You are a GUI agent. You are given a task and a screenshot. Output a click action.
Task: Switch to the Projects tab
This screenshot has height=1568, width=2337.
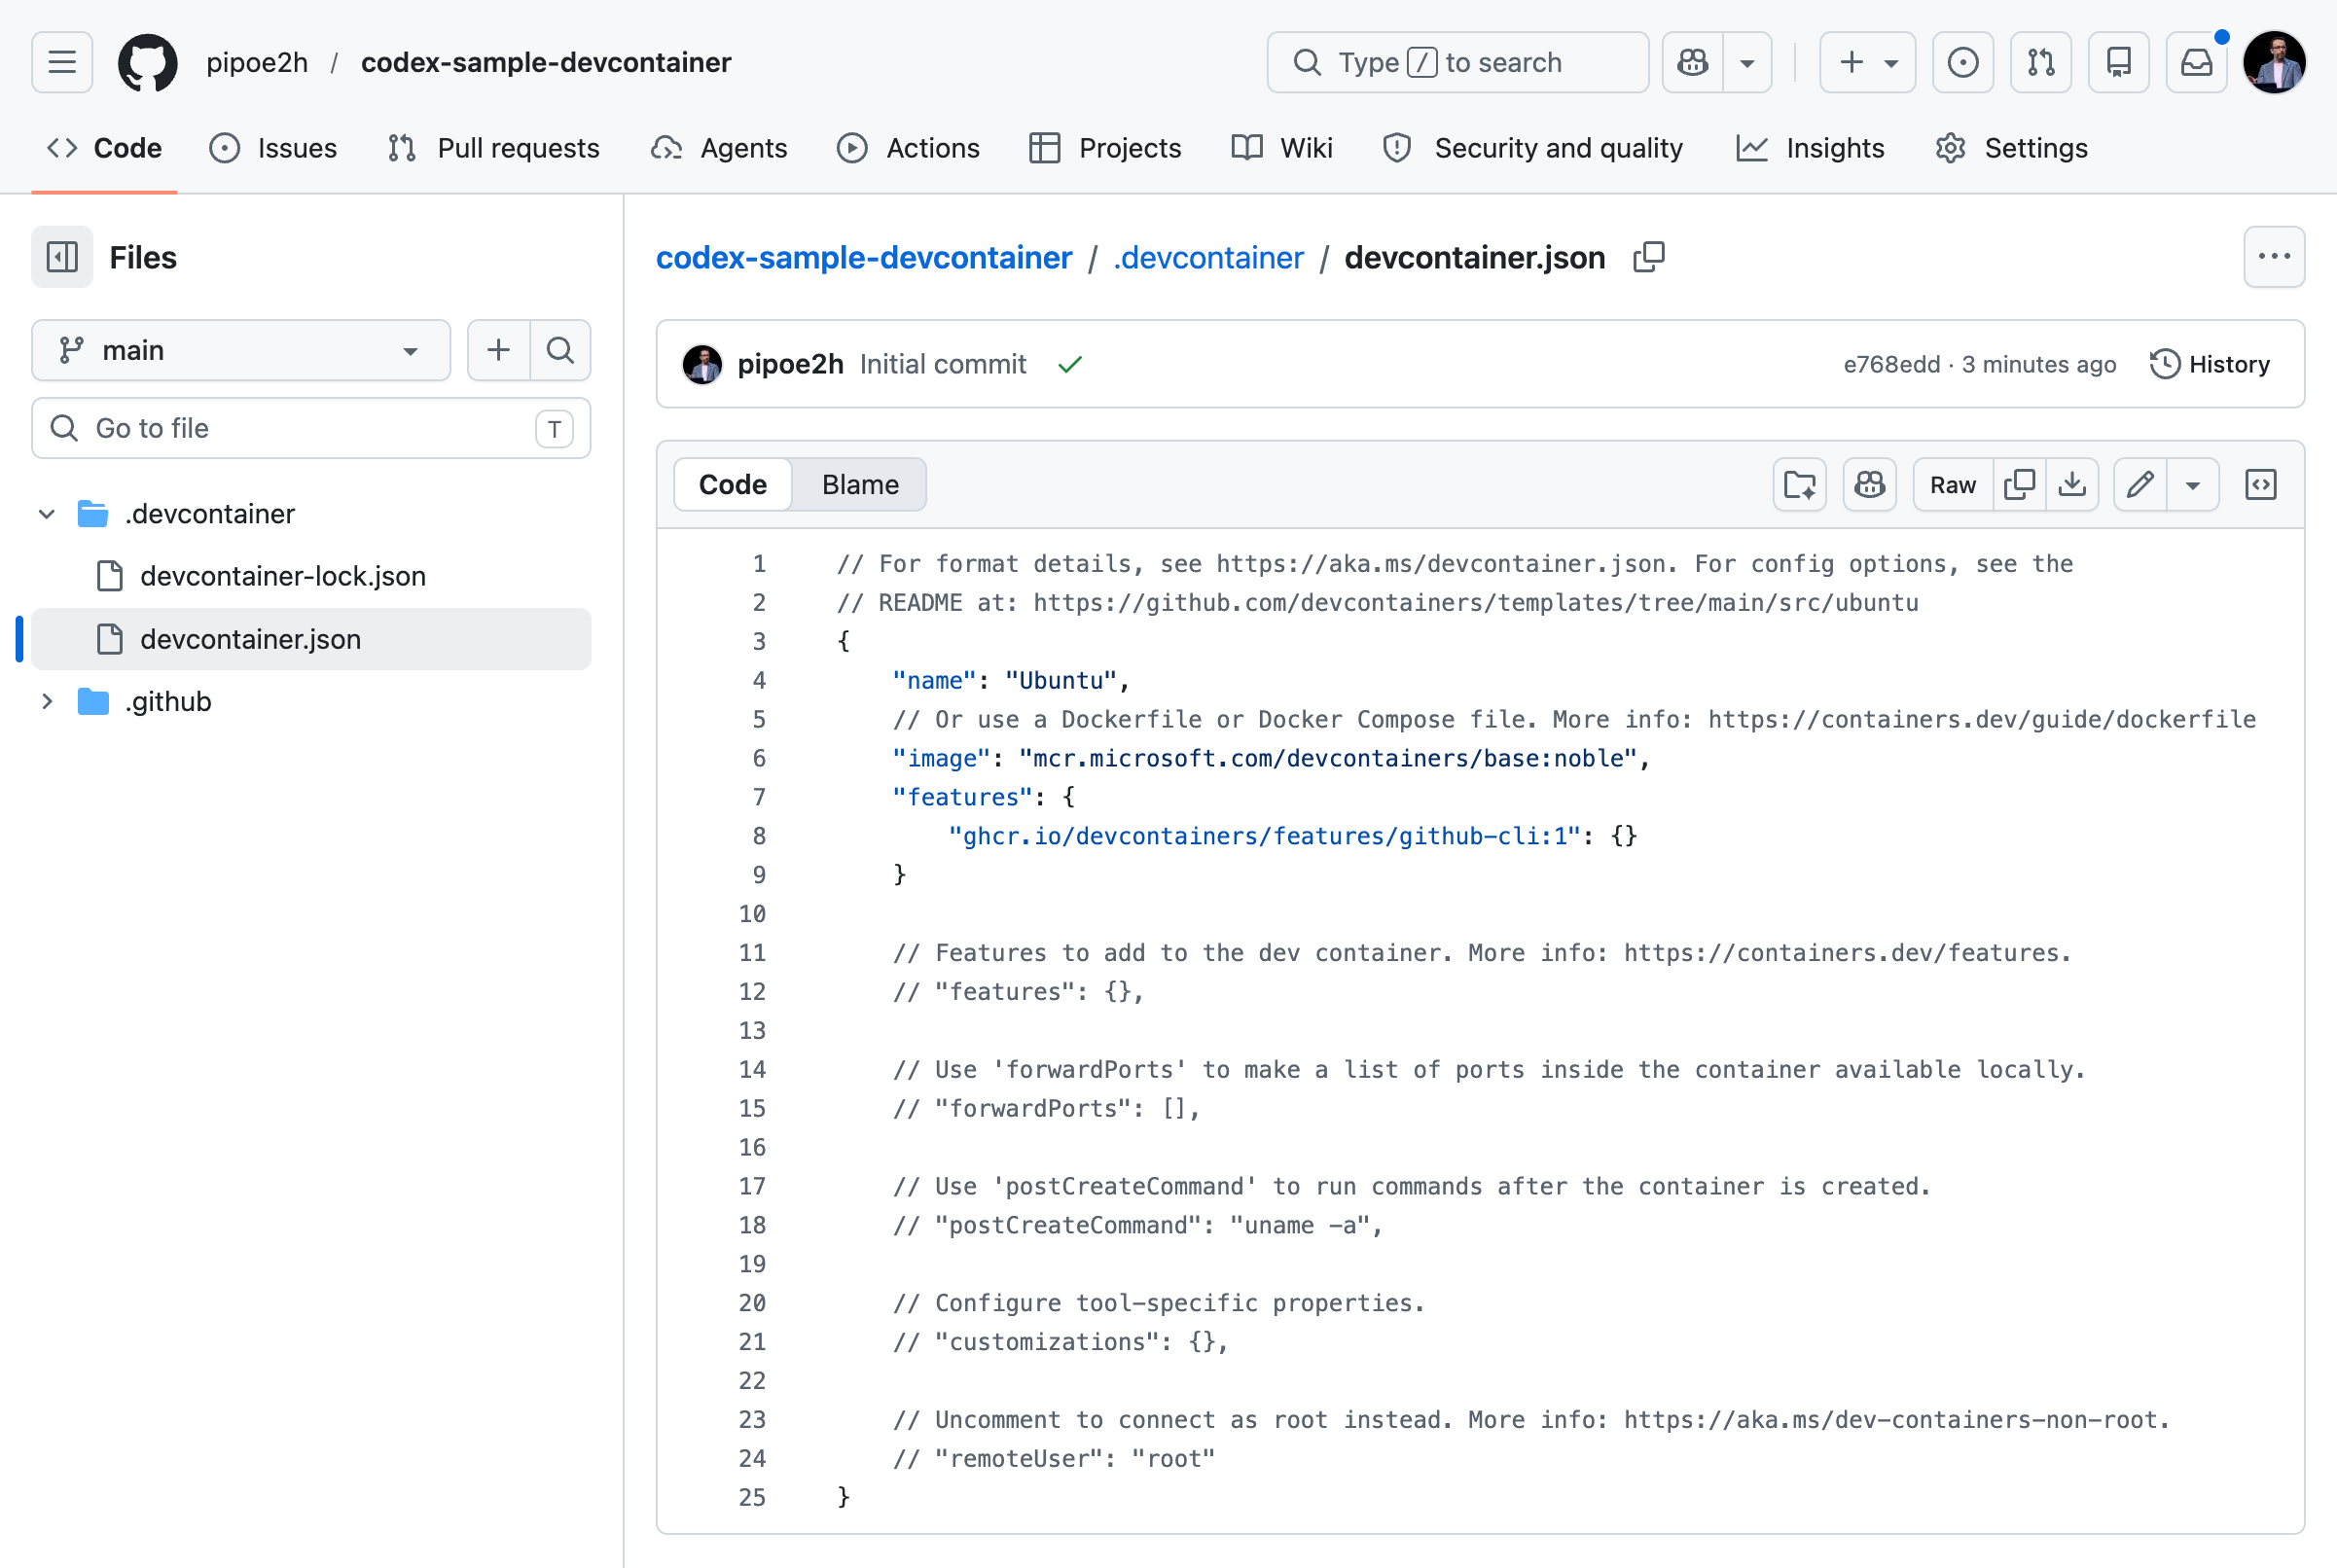(x=1105, y=148)
